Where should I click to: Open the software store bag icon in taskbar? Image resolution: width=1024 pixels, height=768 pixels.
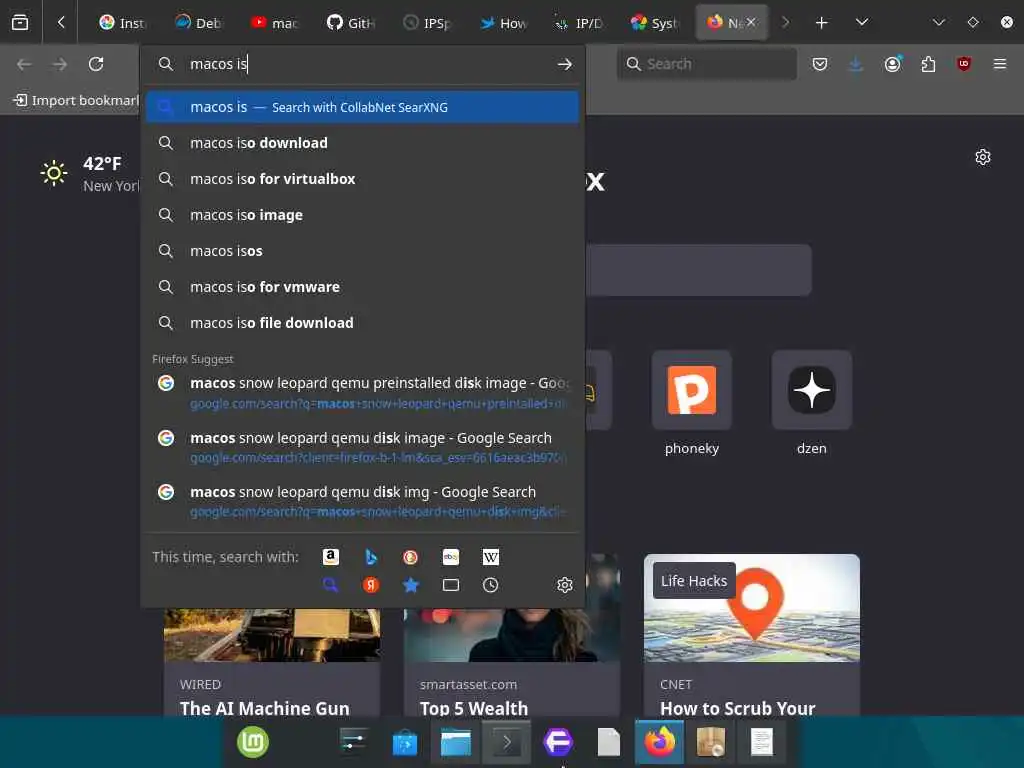[x=405, y=743]
